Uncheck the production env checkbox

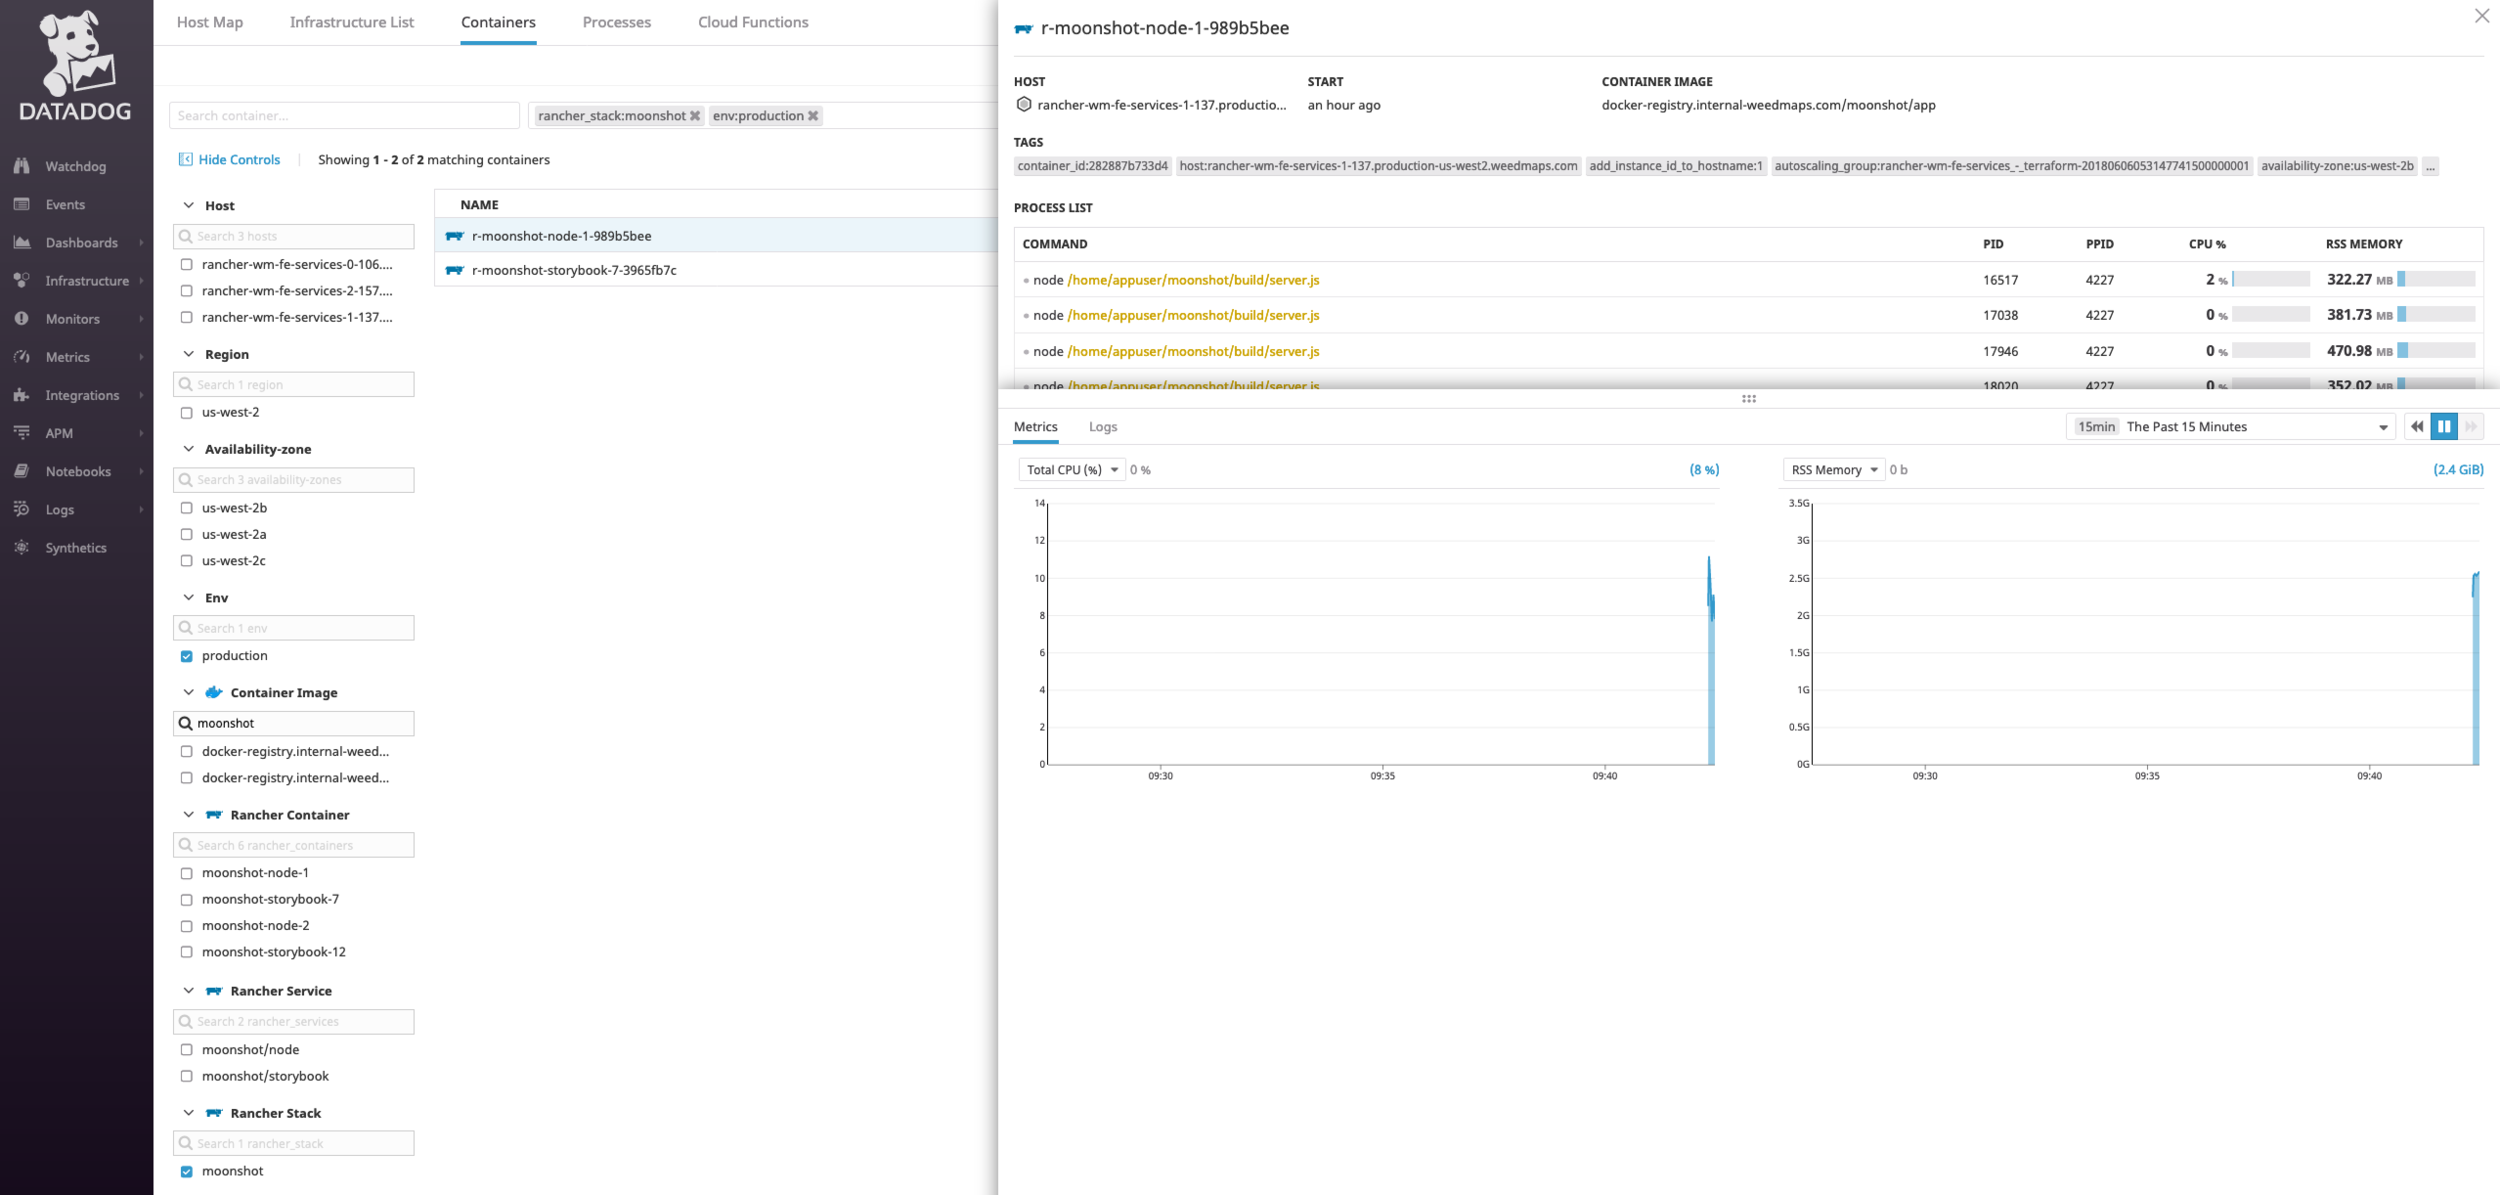187,656
